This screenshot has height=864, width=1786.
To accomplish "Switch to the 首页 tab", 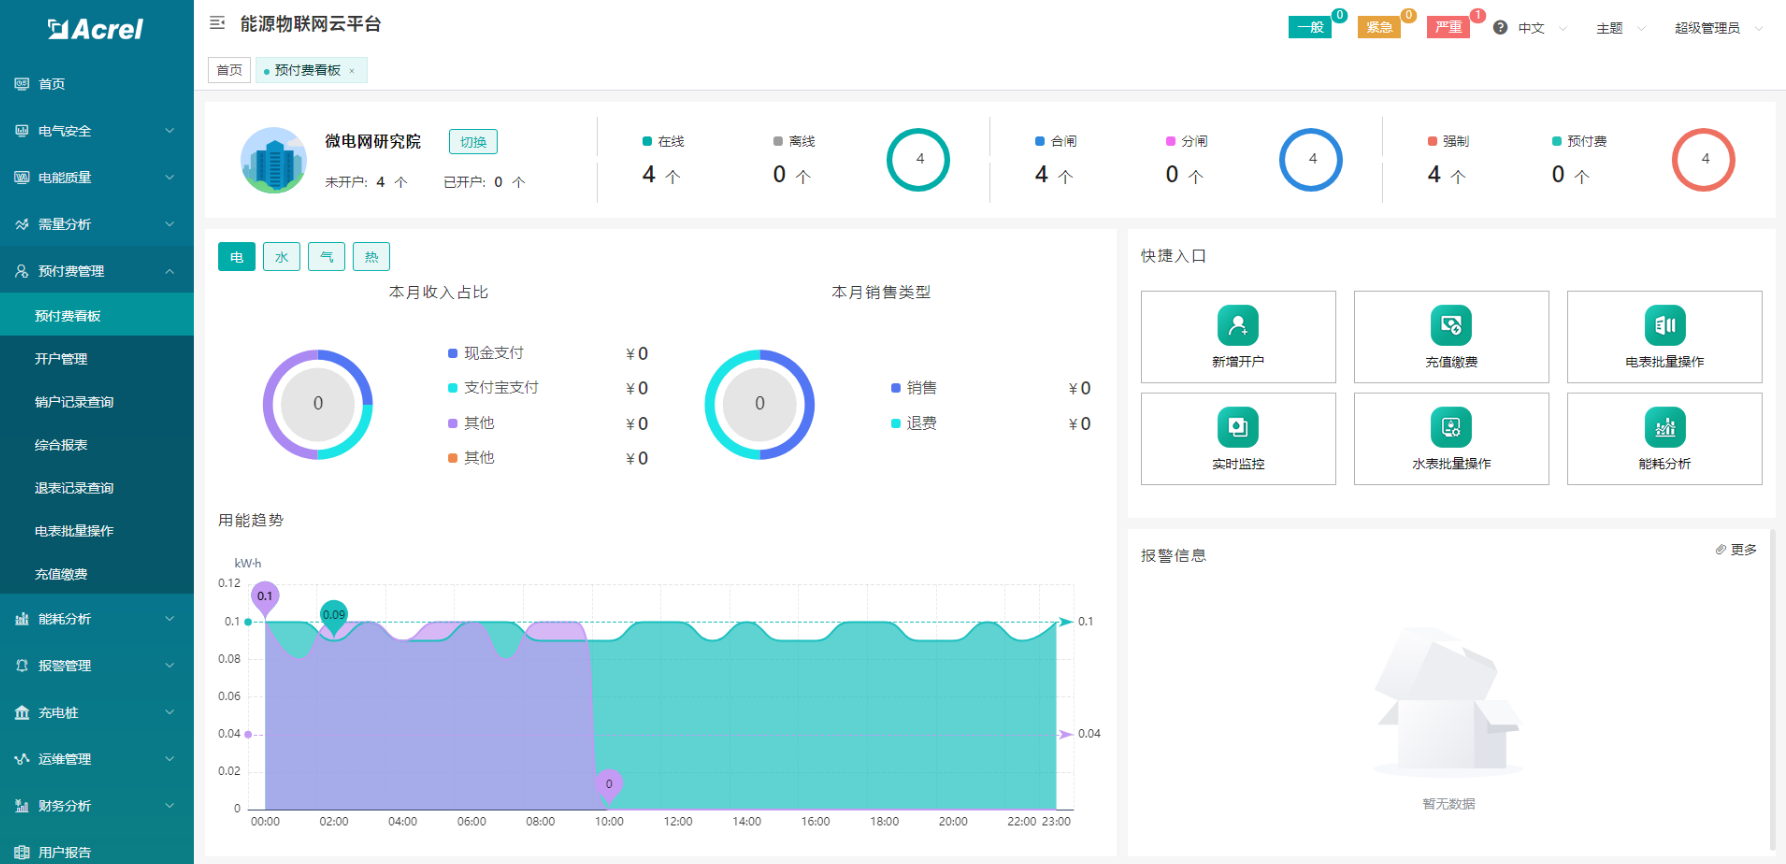I will pos(229,70).
